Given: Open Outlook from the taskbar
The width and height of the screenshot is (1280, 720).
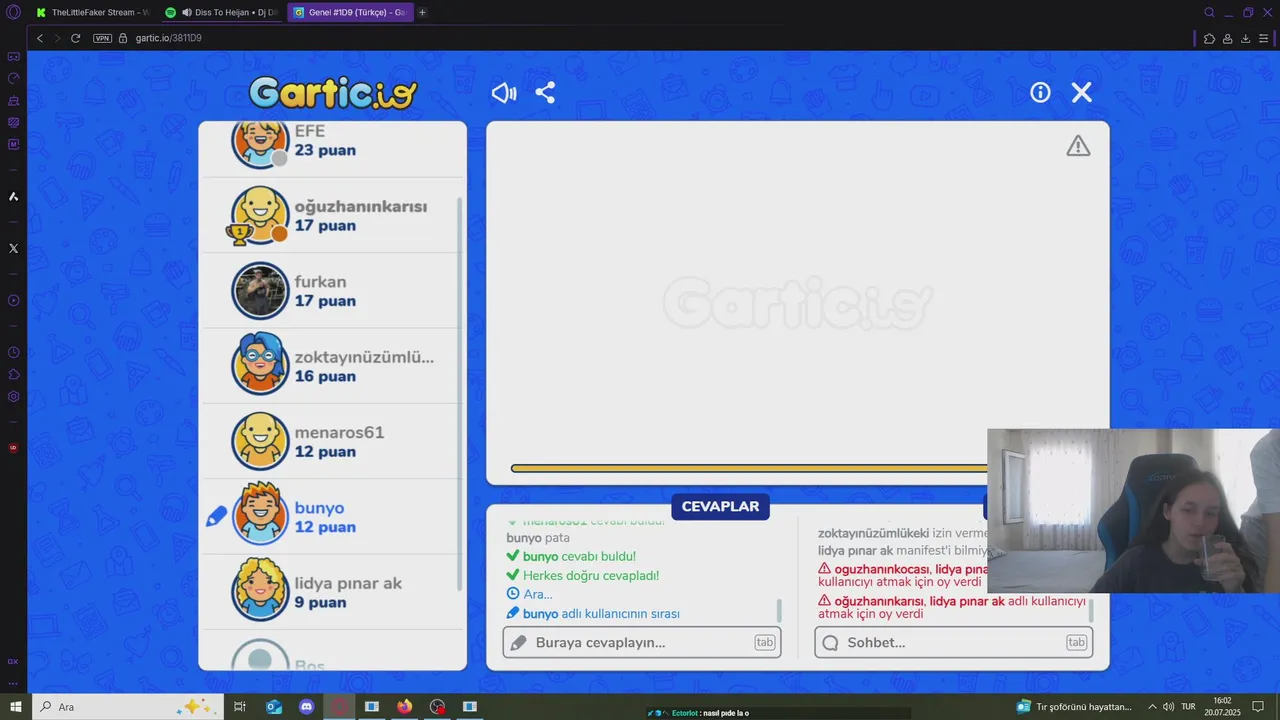Looking at the screenshot, I should pyautogui.click(x=274, y=707).
